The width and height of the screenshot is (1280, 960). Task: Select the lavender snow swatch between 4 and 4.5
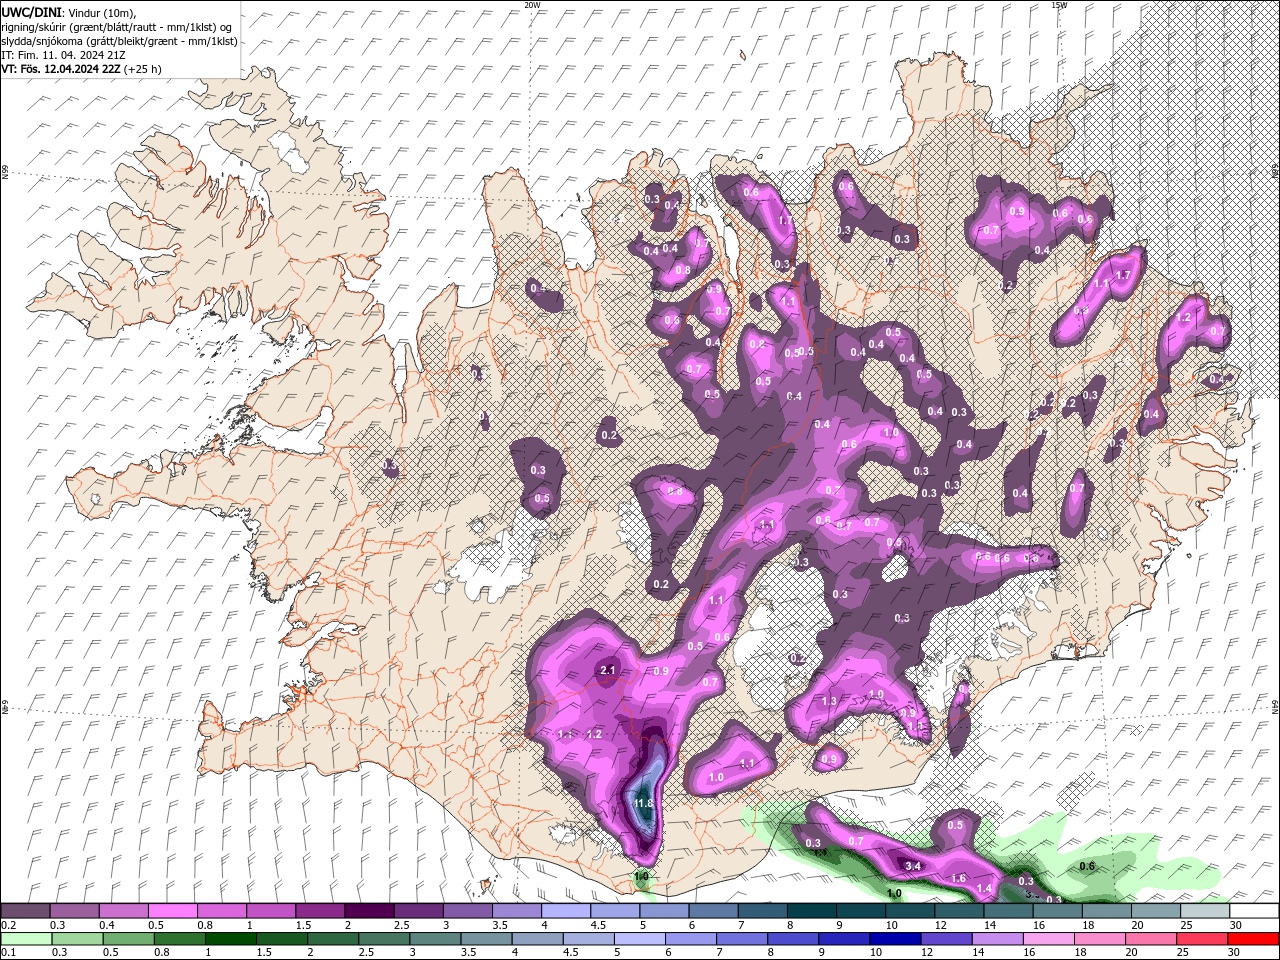[x=565, y=911]
